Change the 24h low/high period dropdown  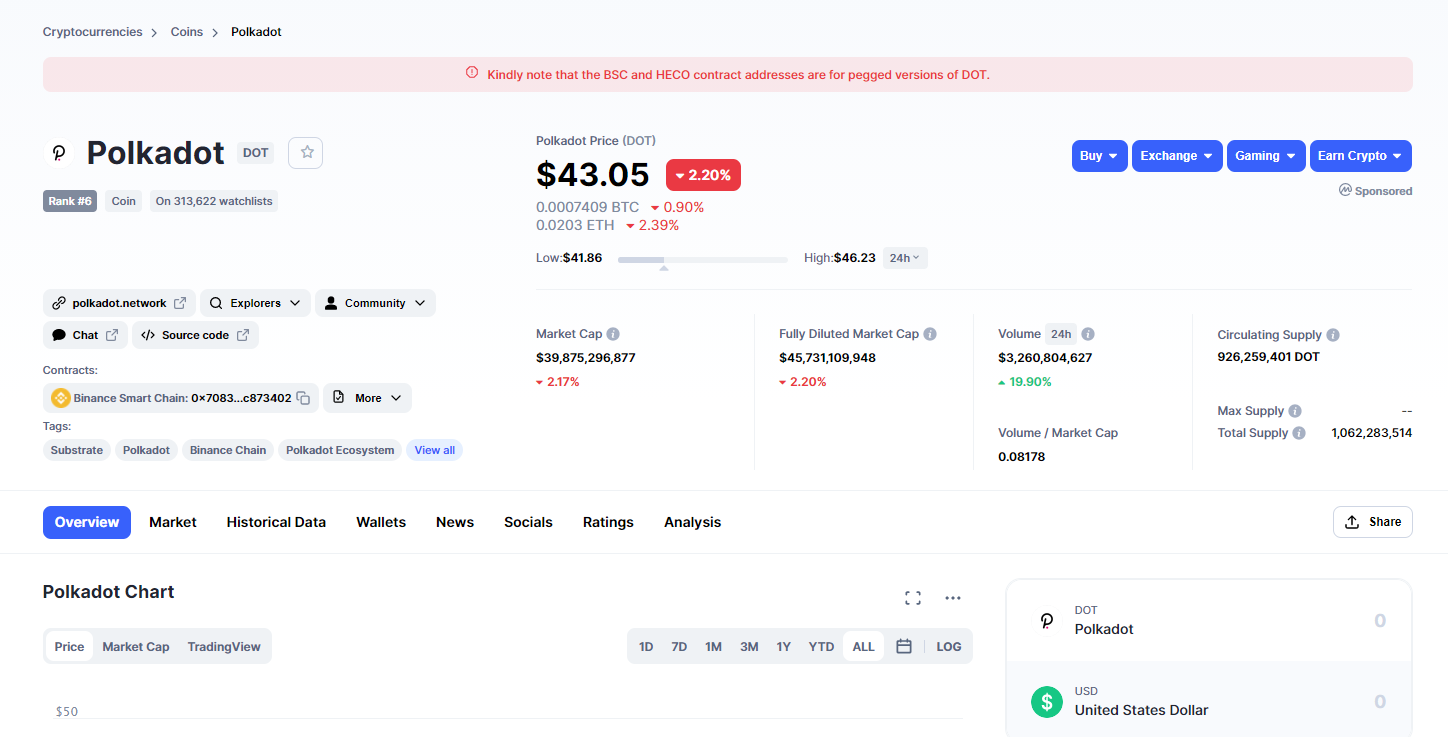click(x=905, y=258)
